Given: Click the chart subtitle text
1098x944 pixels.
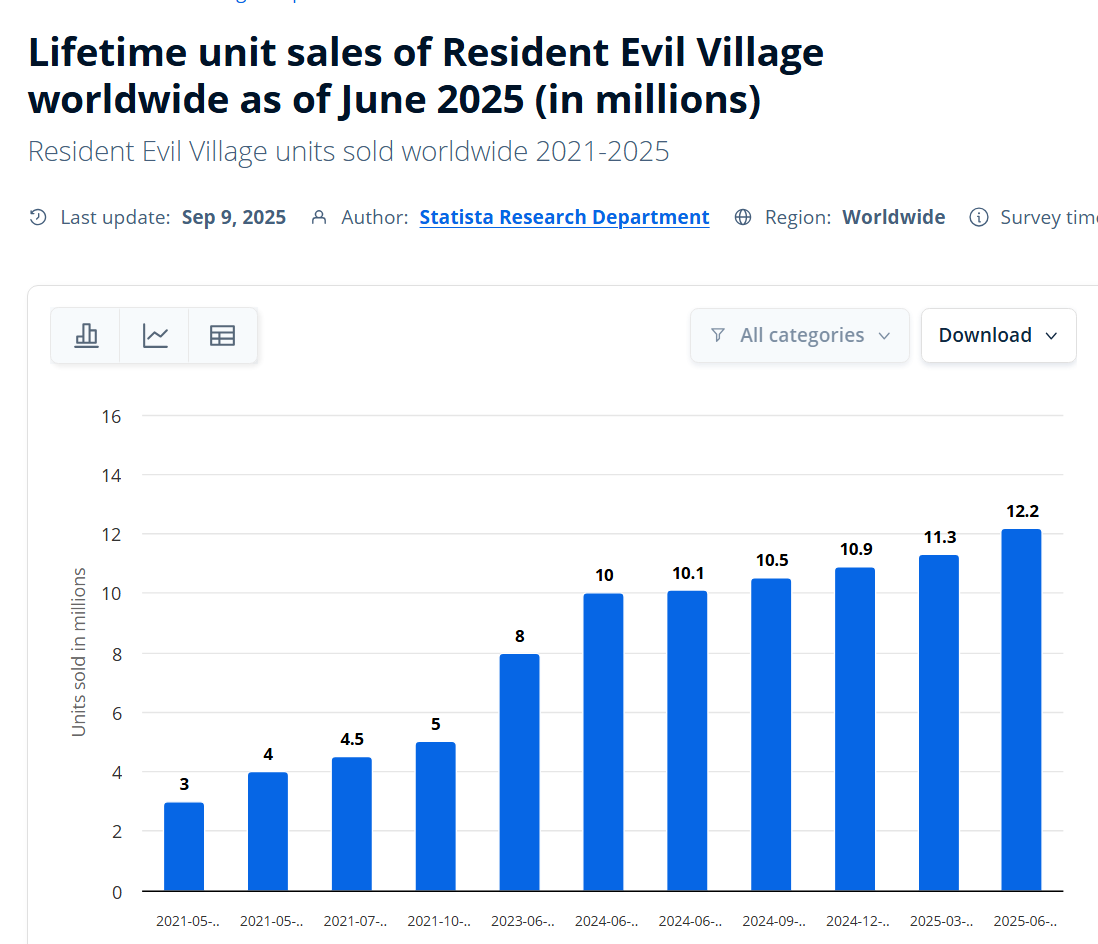Looking at the screenshot, I should coord(349,151).
